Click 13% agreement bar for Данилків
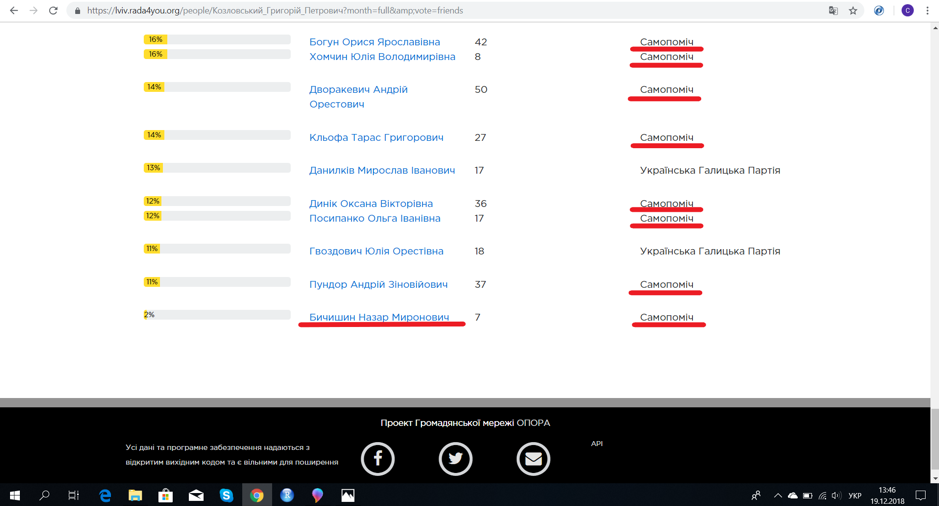The height and width of the screenshot is (506, 939). pos(217,168)
